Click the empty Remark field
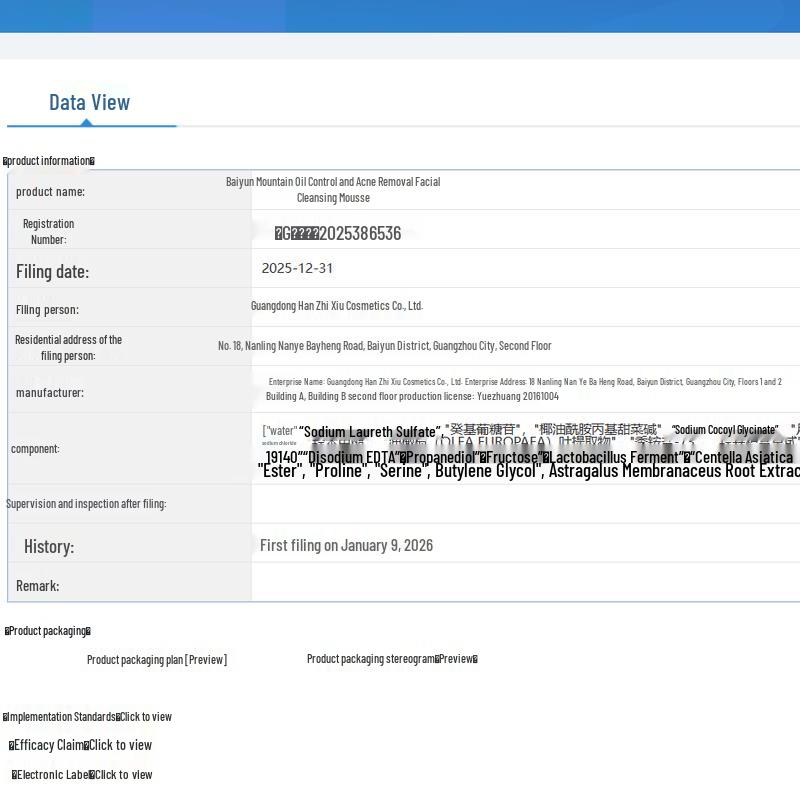800x800 pixels. tap(525, 584)
